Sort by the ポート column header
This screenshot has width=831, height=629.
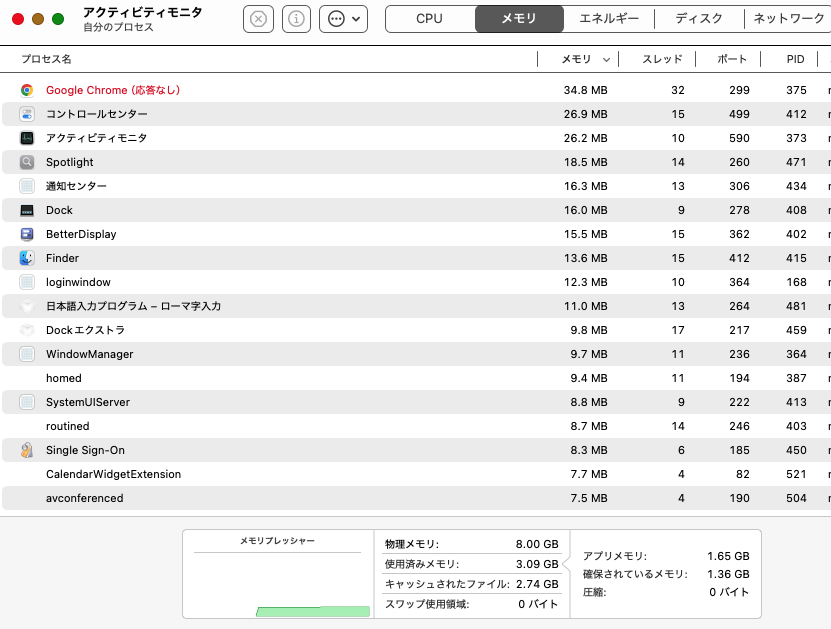pyautogui.click(x=732, y=59)
